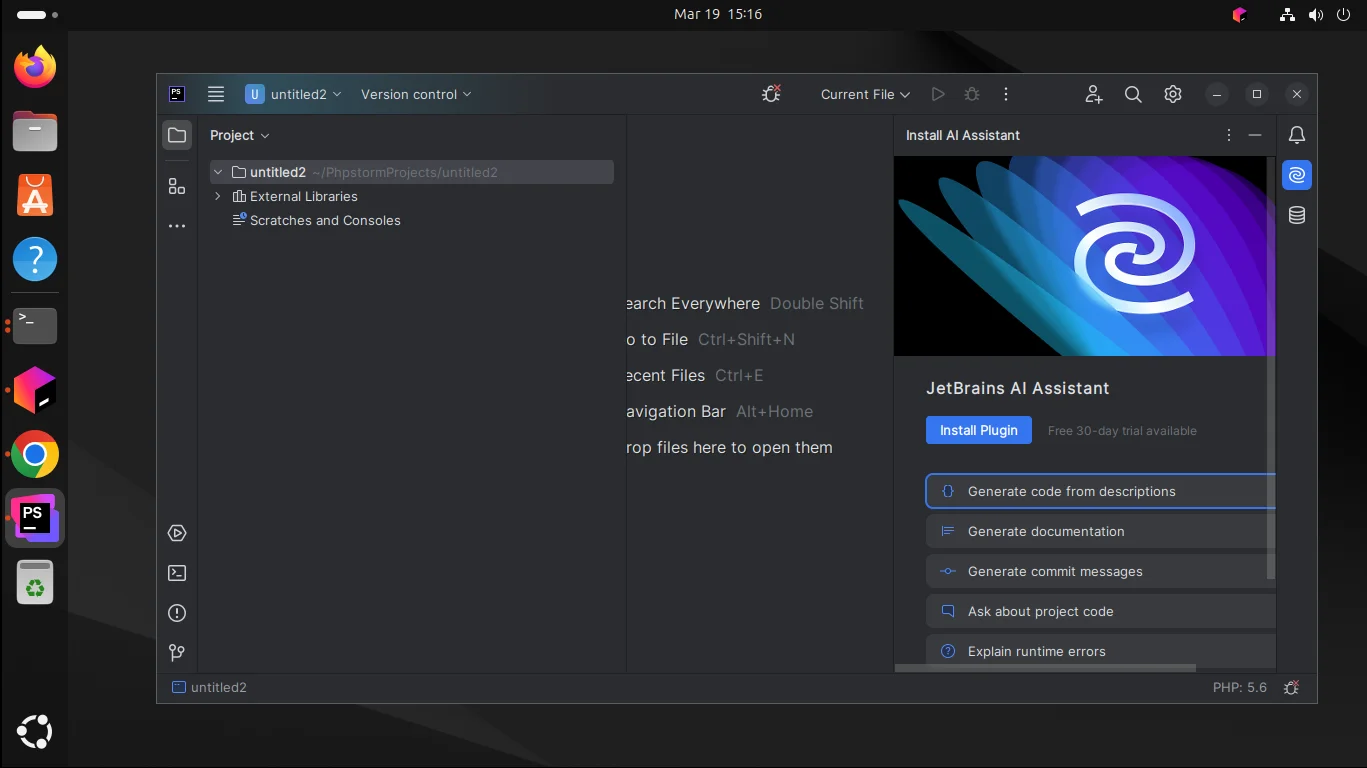Screen dimensions: 1367x768
Task: Open the Run tool window icon
Action: [x=177, y=533]
